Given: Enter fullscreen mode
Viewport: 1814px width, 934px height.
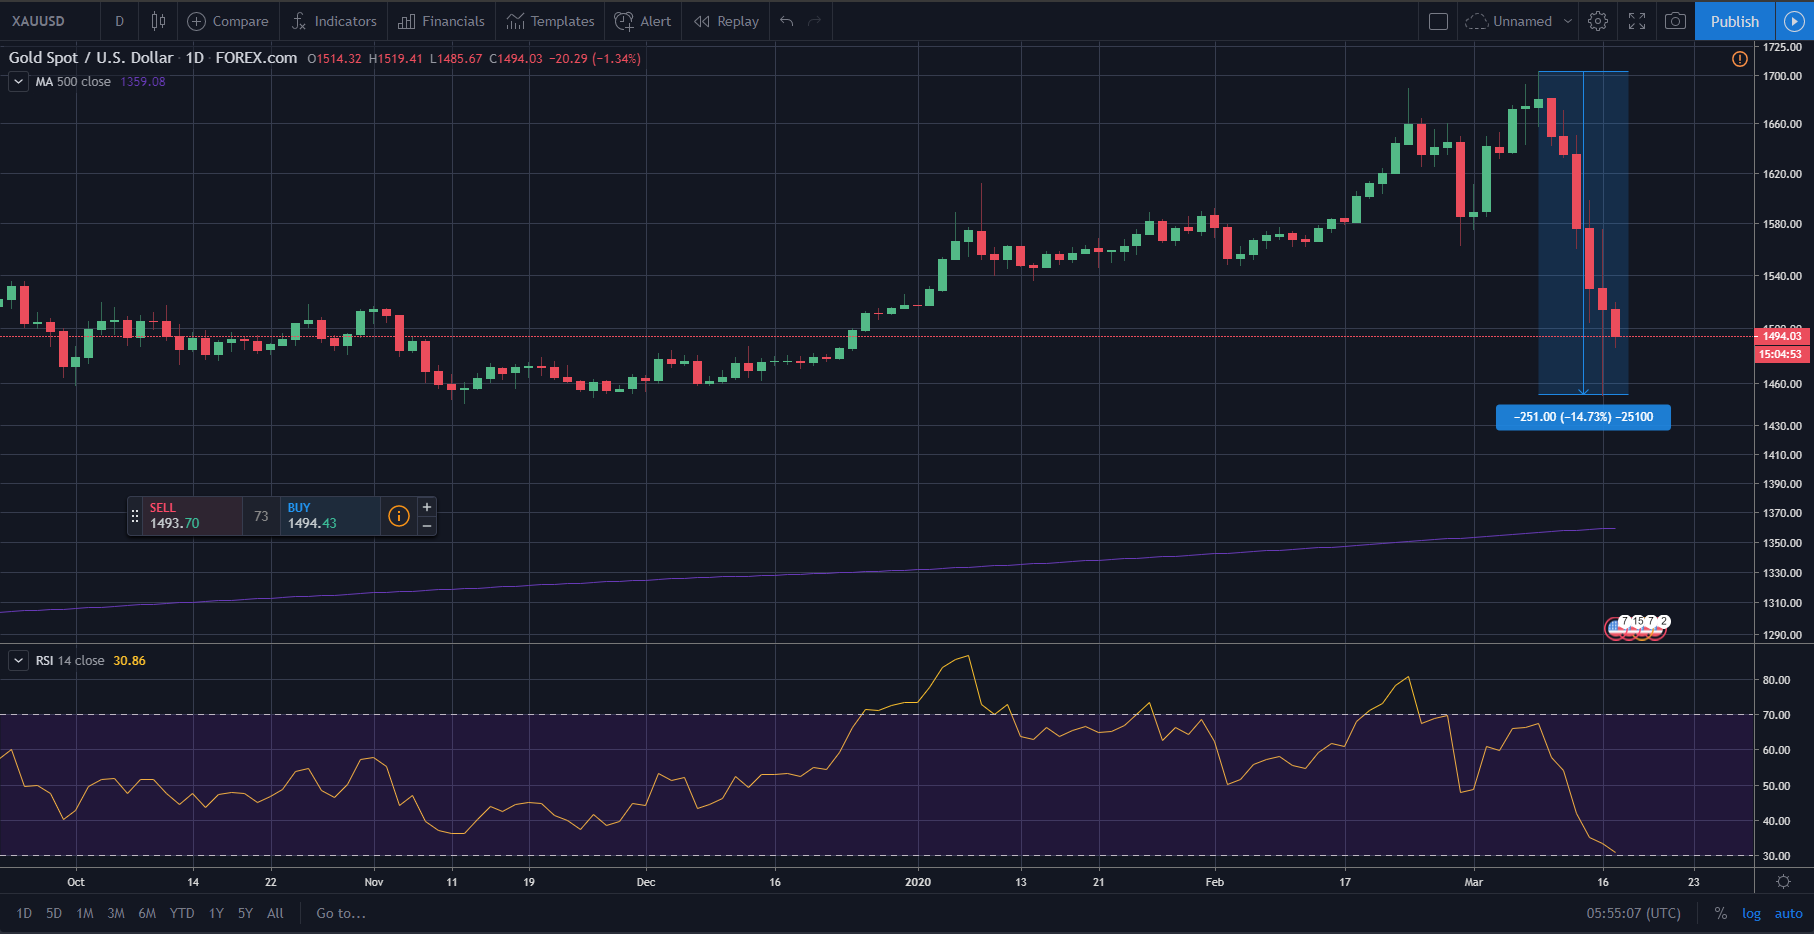Looking at the screenshot, I should point(1637,21).
